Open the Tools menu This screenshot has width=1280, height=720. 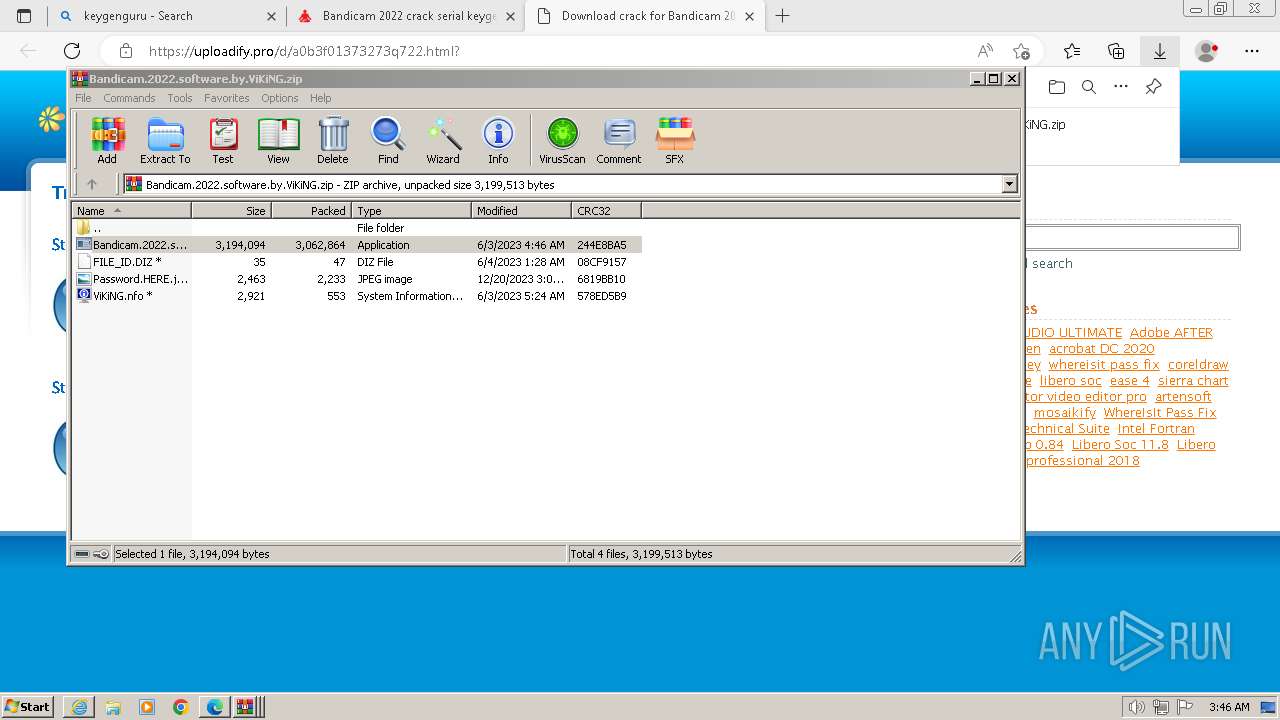[x=180, y=98]
